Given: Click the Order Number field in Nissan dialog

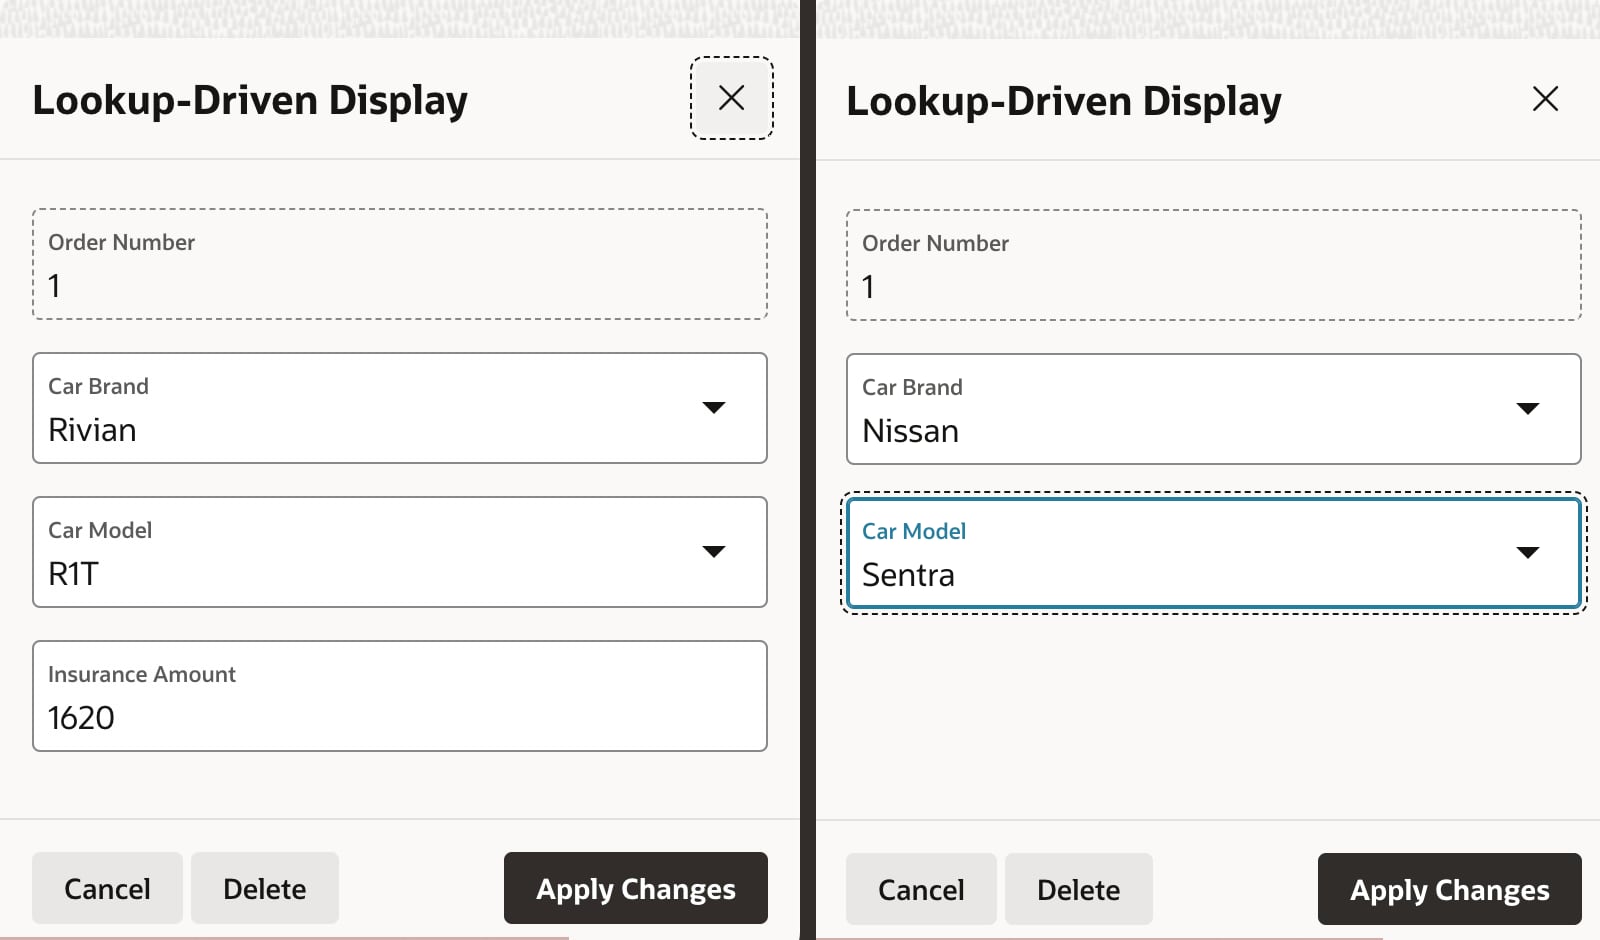Looking at the screenshot, I should pyautogui.click(x=1213, y=286).
